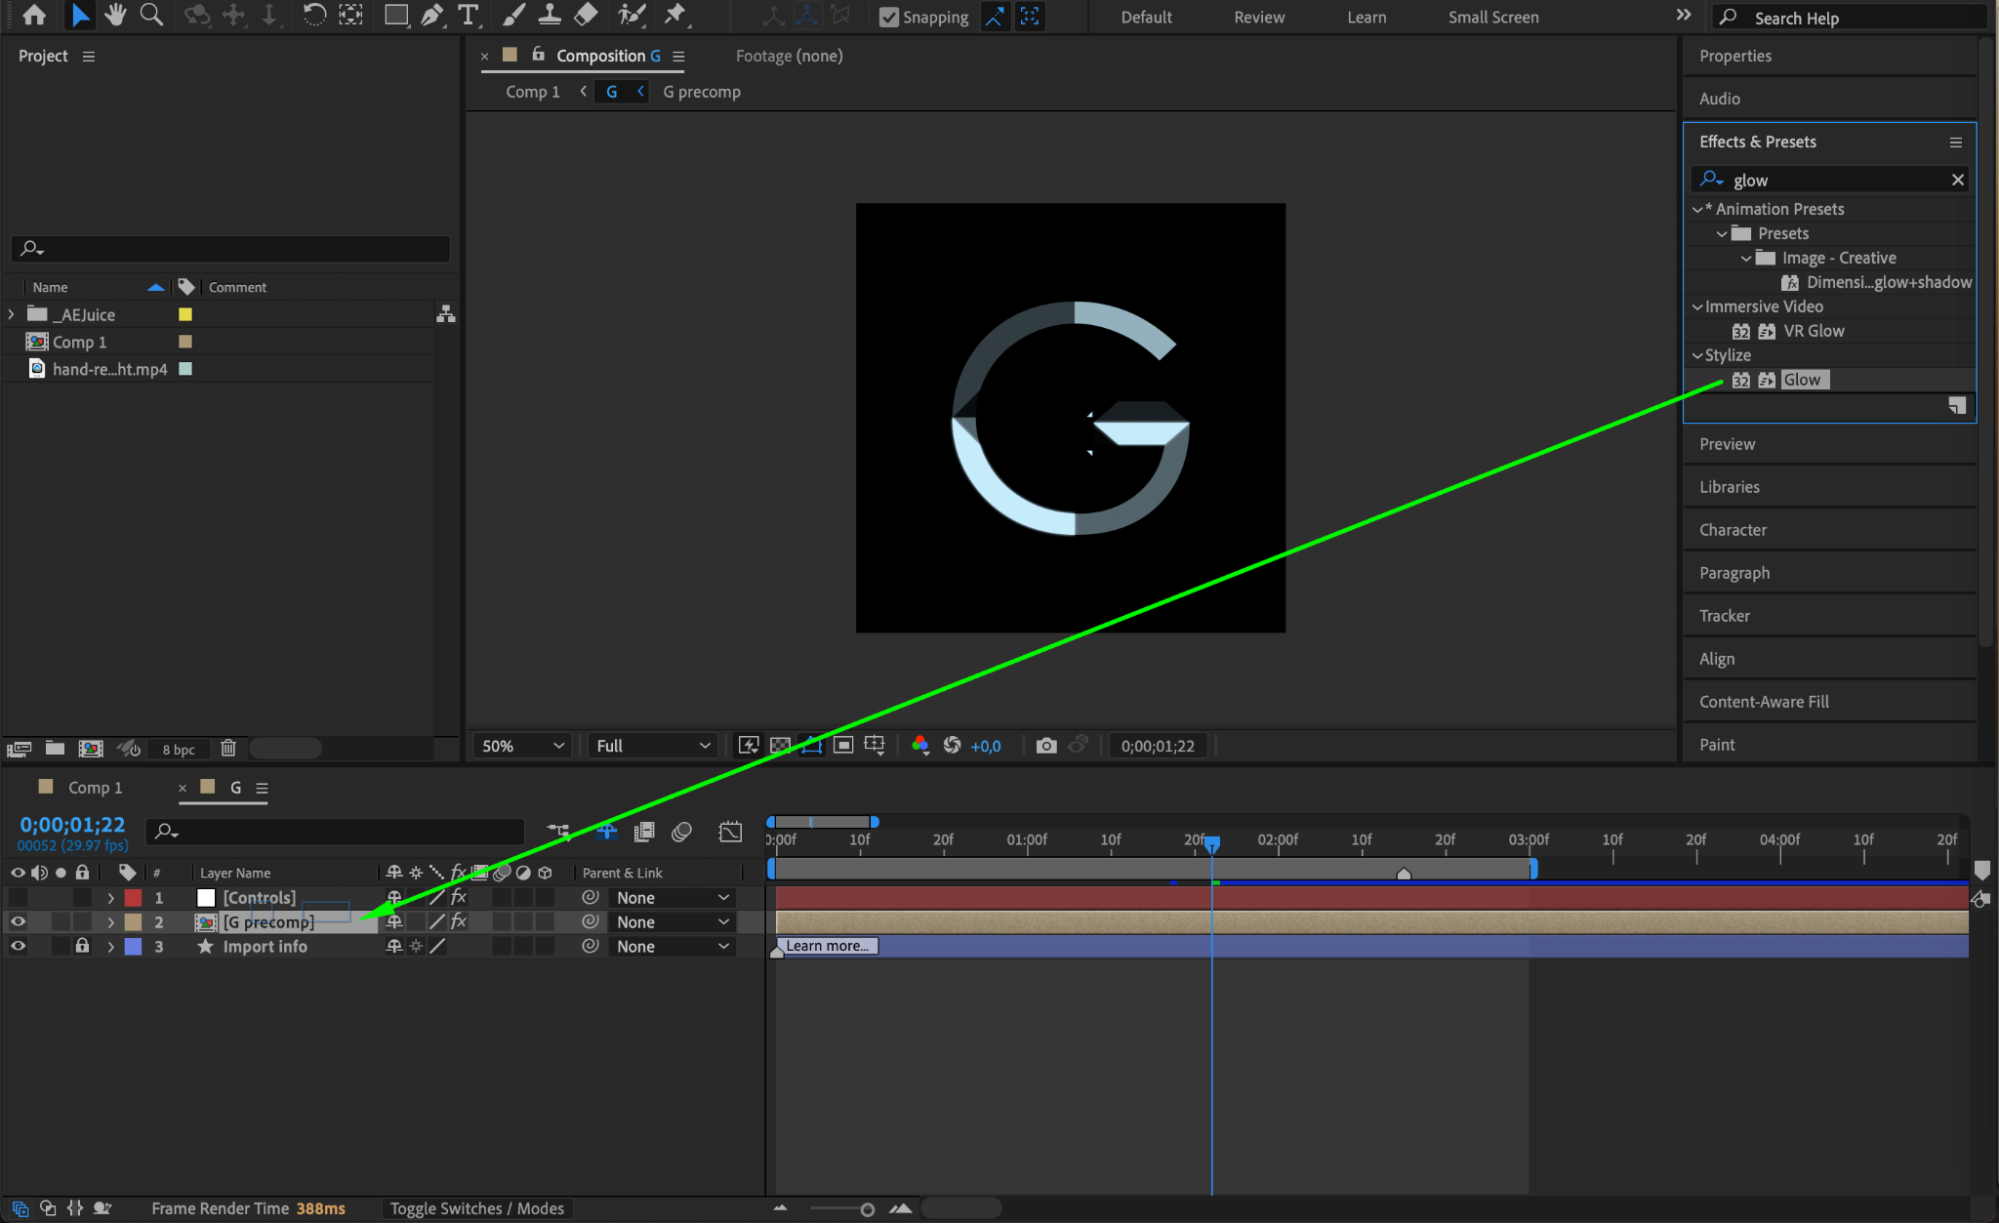
Task: Open the Home screen icon
Action: [34, 15]
